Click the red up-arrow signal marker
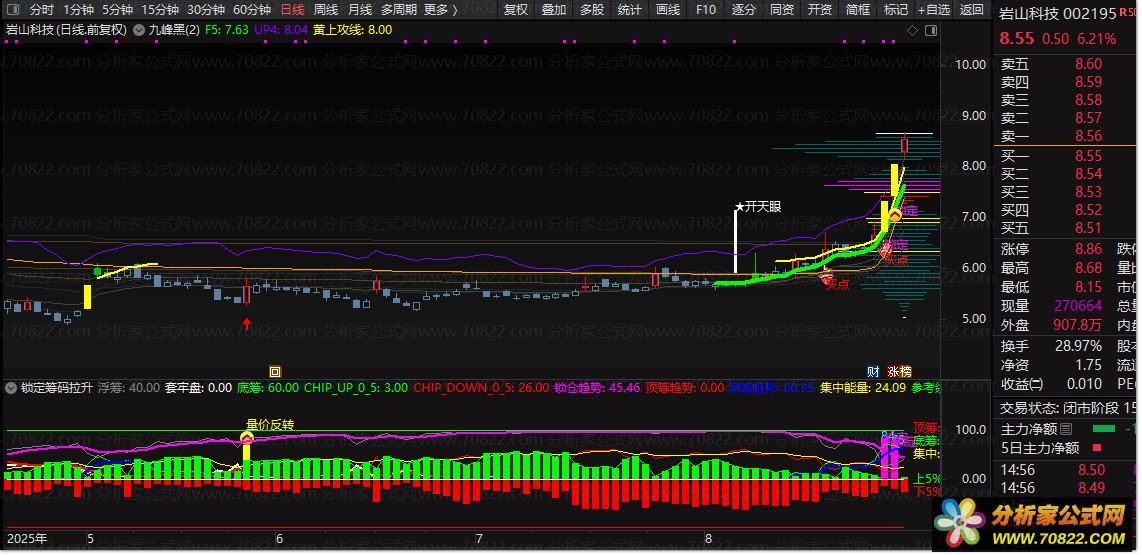 pos(247,323)
